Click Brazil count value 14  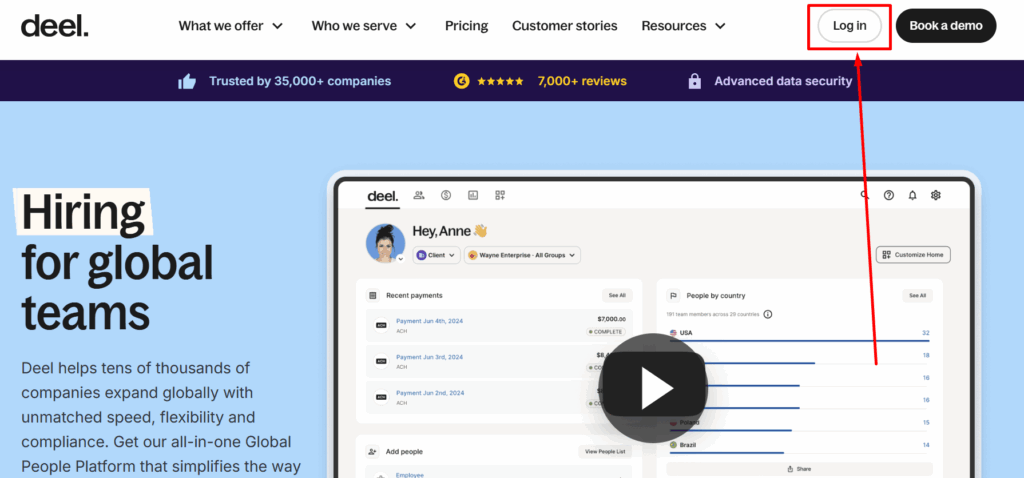click(925, 445)
